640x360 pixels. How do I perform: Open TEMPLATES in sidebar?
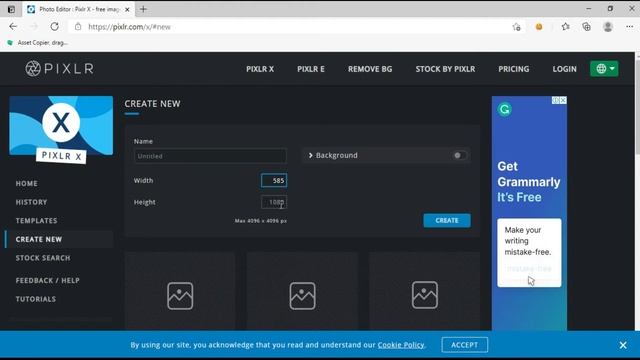click(36, 221)
